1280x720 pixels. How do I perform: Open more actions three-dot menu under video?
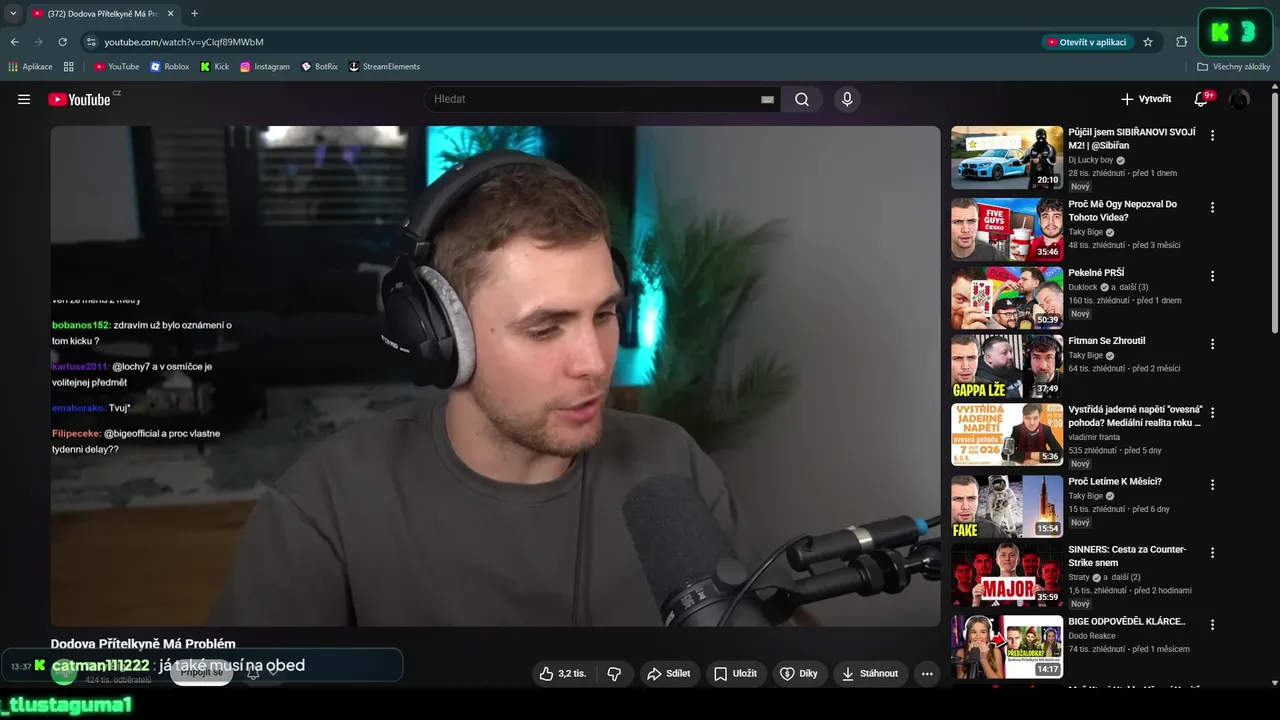(927, 674)
